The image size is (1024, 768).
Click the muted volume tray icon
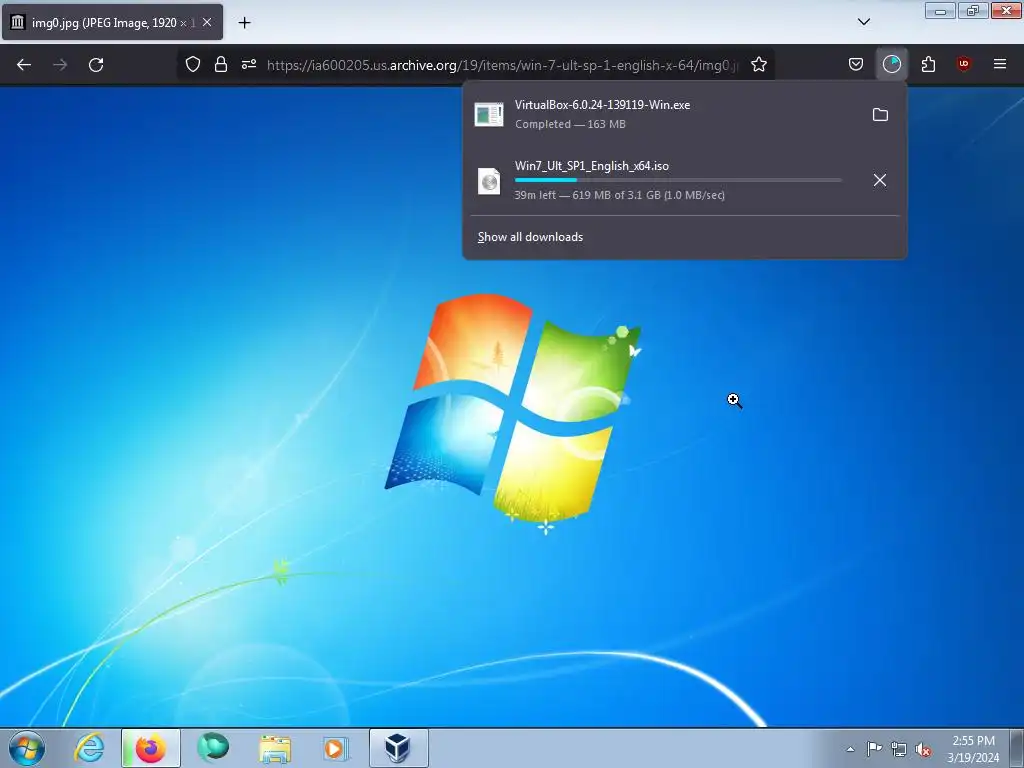923,750
